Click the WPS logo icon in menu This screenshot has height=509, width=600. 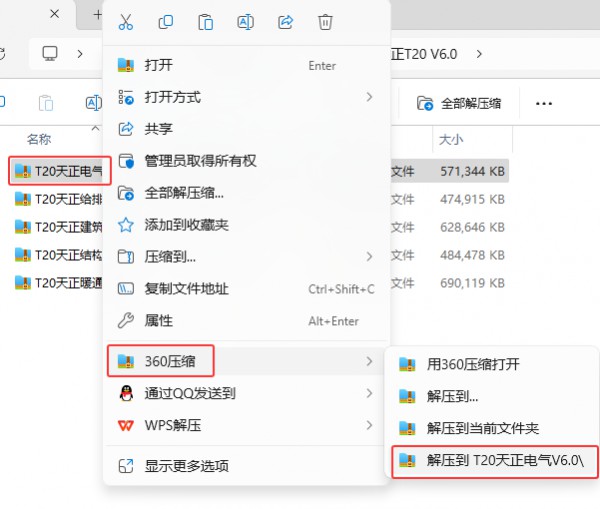[126, 425]
